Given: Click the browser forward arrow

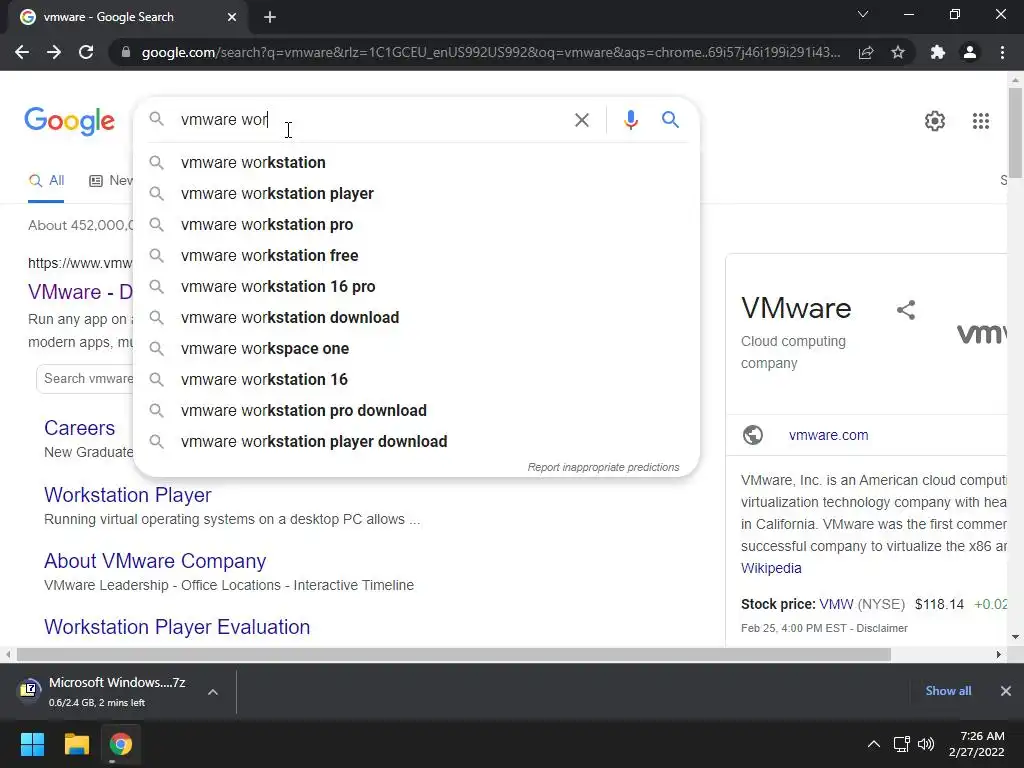Looking at the screenshot, I should point(54,52).
